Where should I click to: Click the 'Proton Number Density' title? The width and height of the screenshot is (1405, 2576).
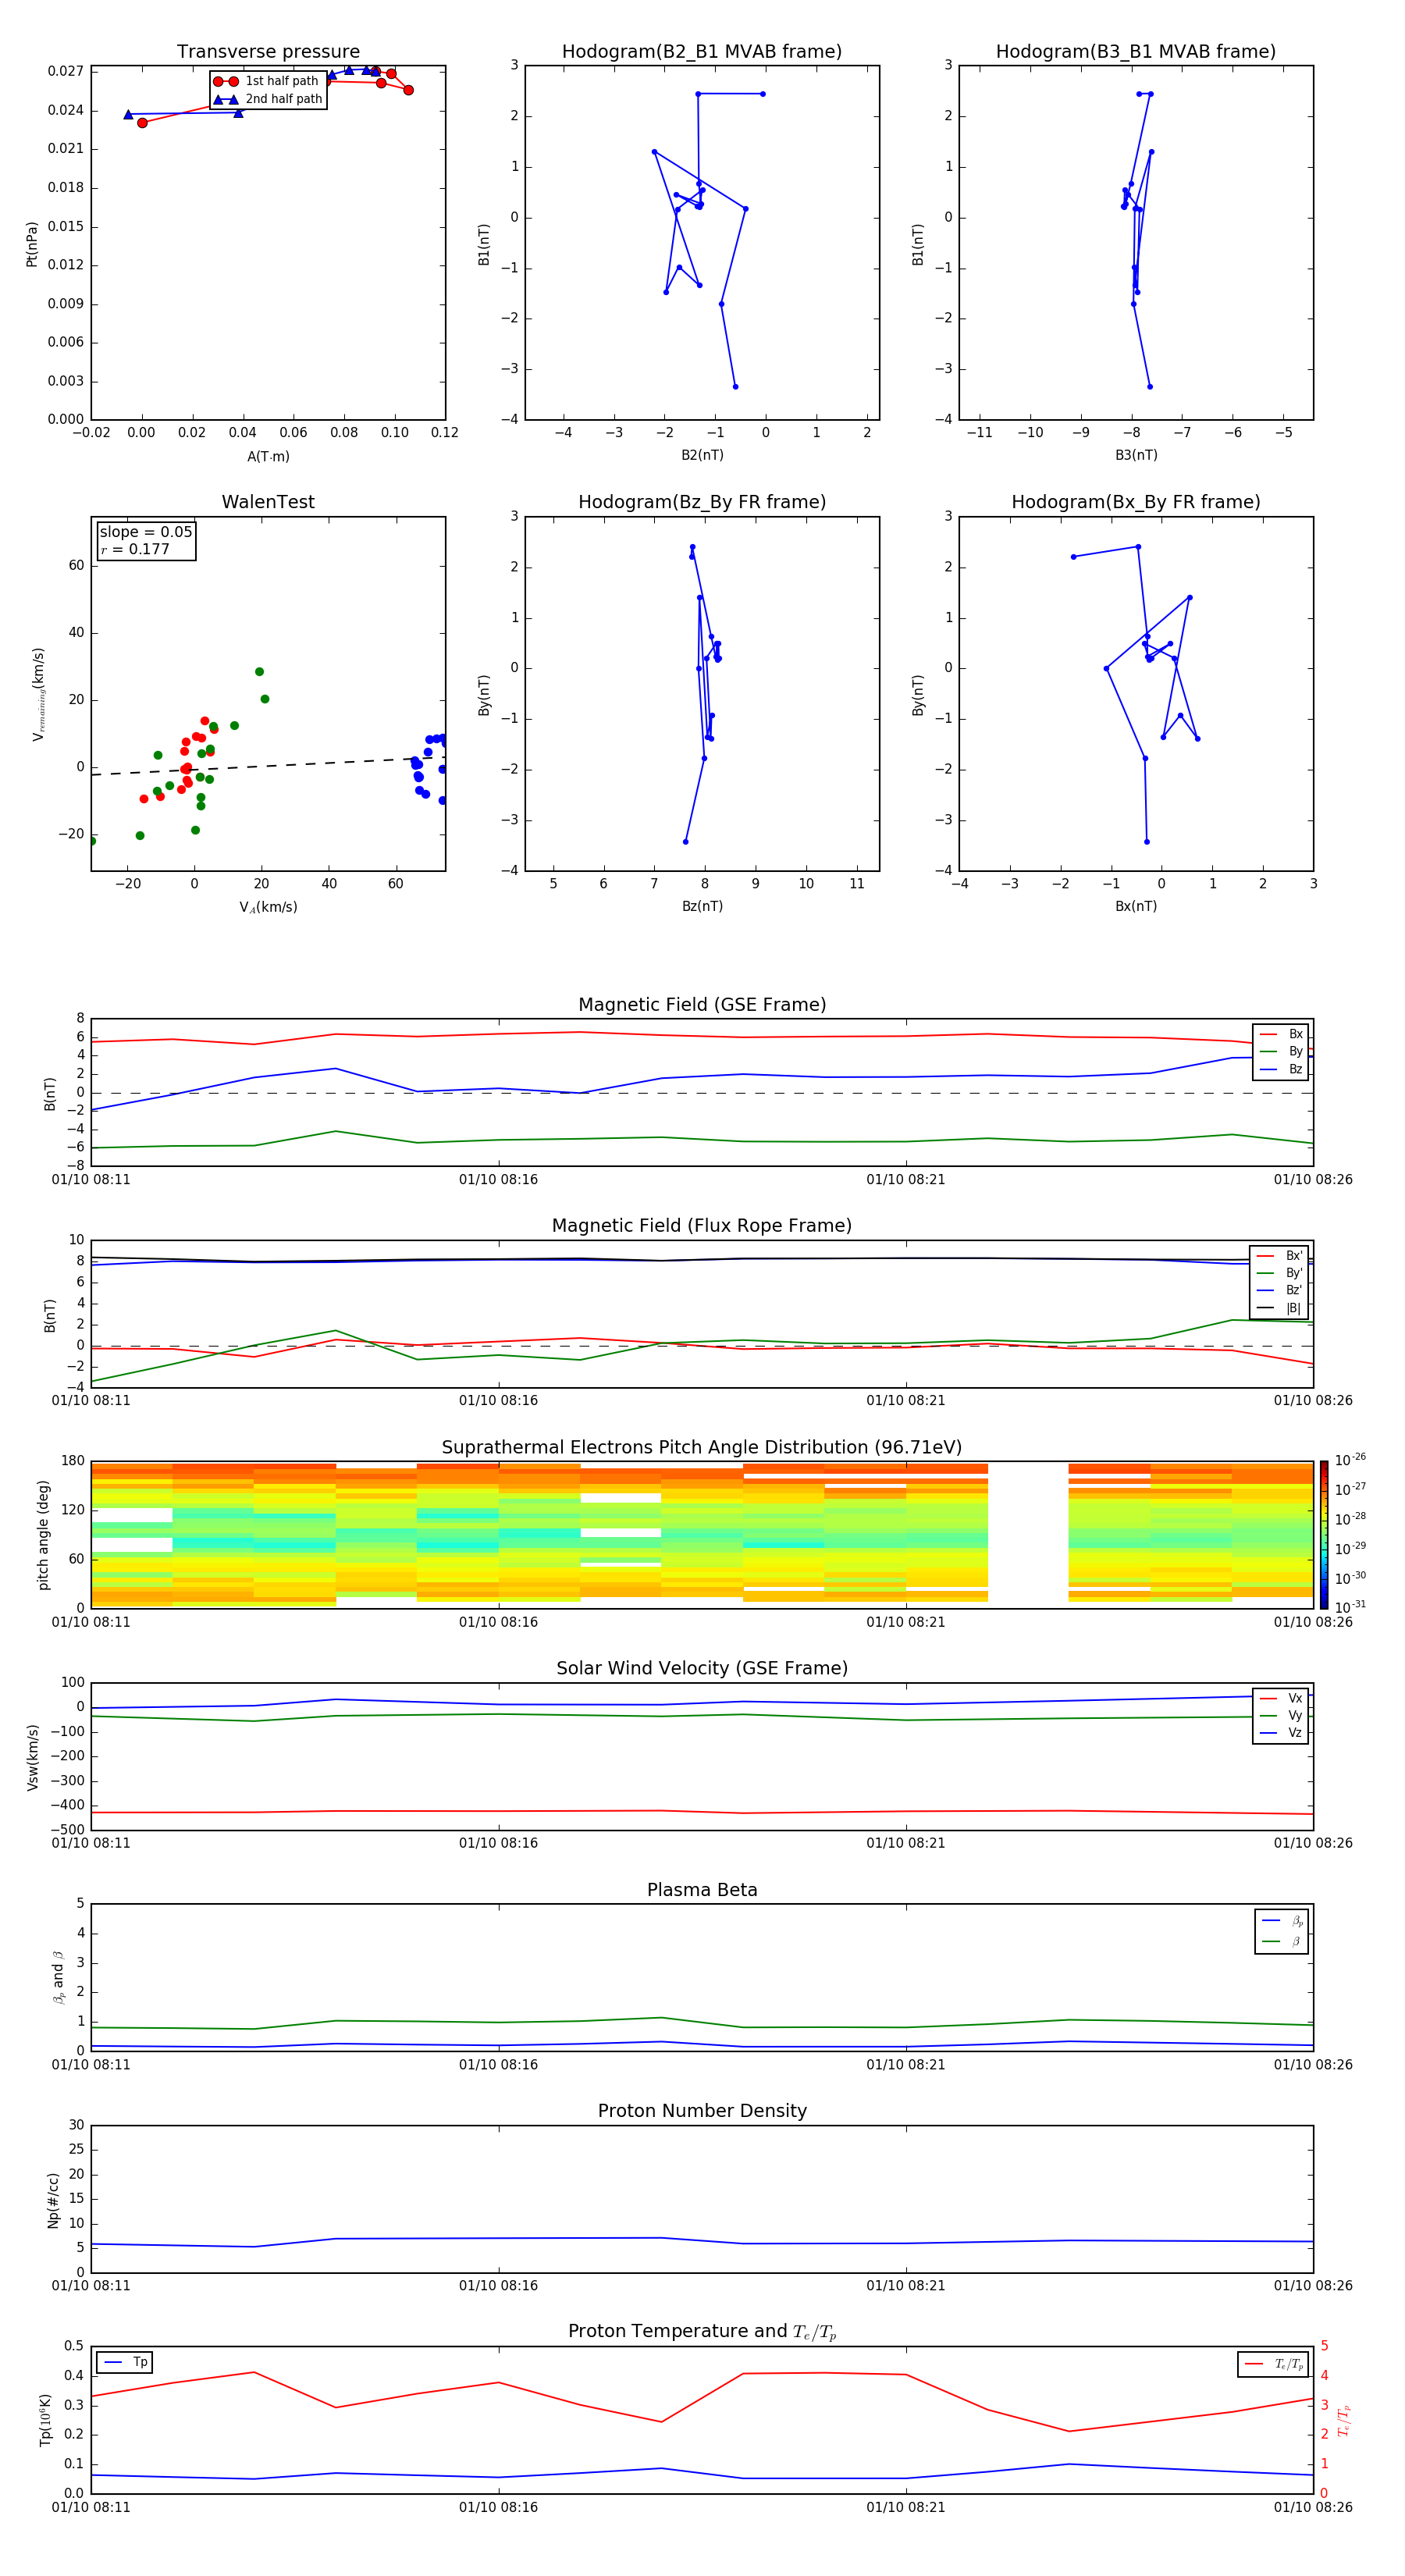coord(702,2111)
